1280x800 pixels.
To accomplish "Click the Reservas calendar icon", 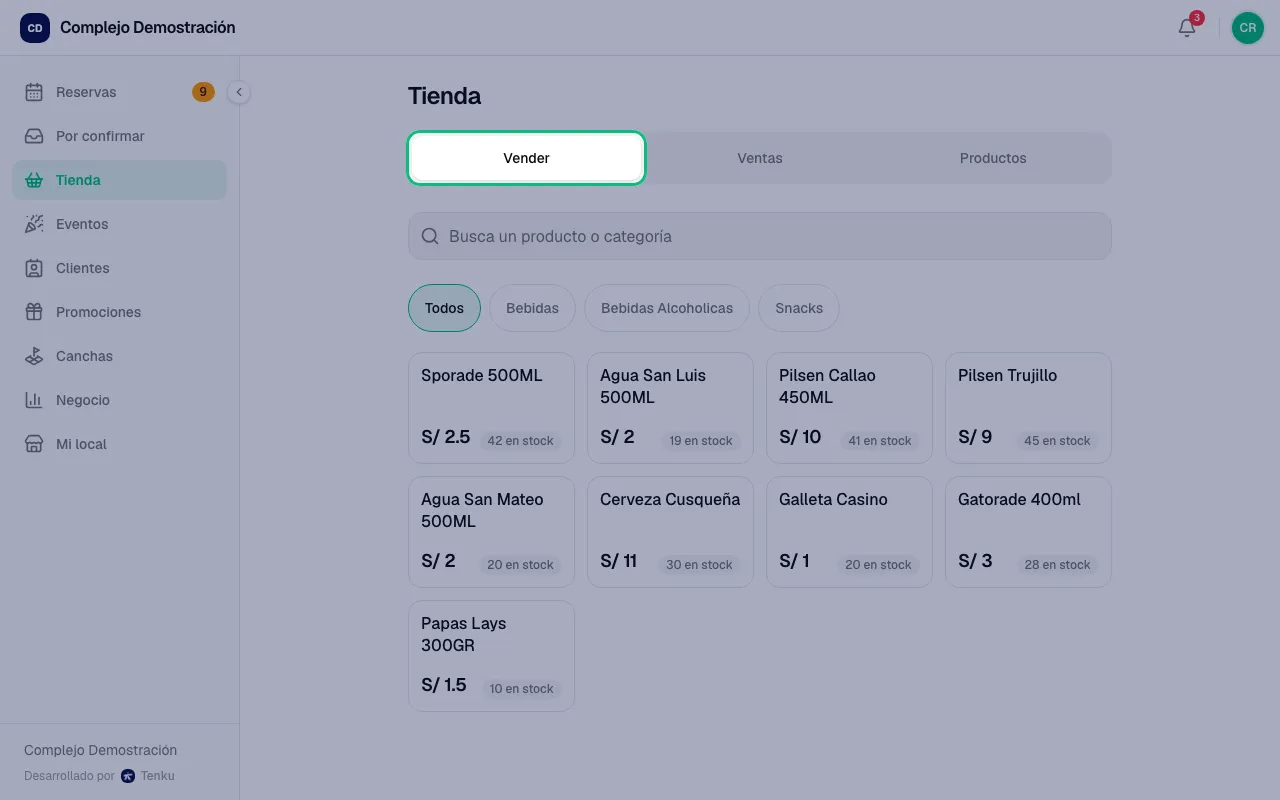I will [x=34, y=92].
